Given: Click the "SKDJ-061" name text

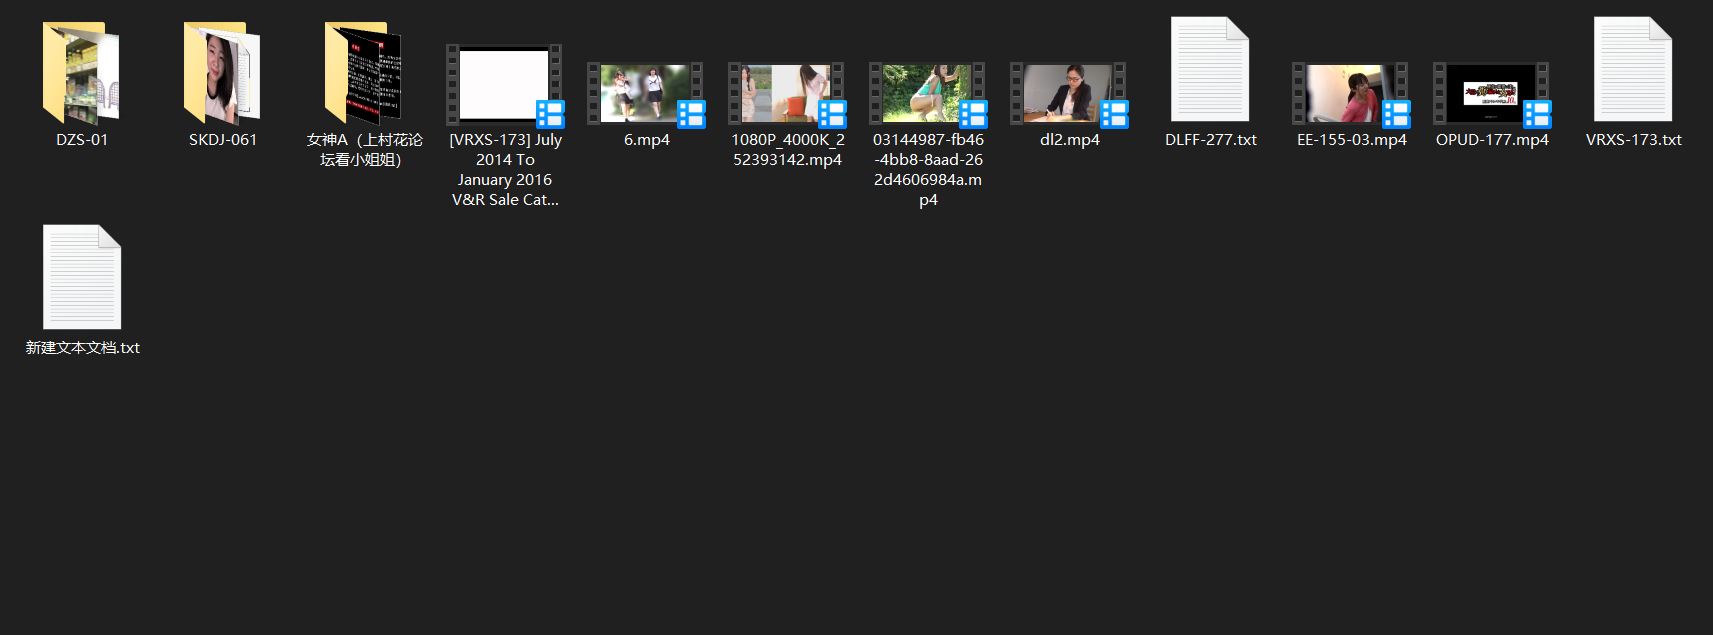Looking at the screenshot, I should pos(223,140).
